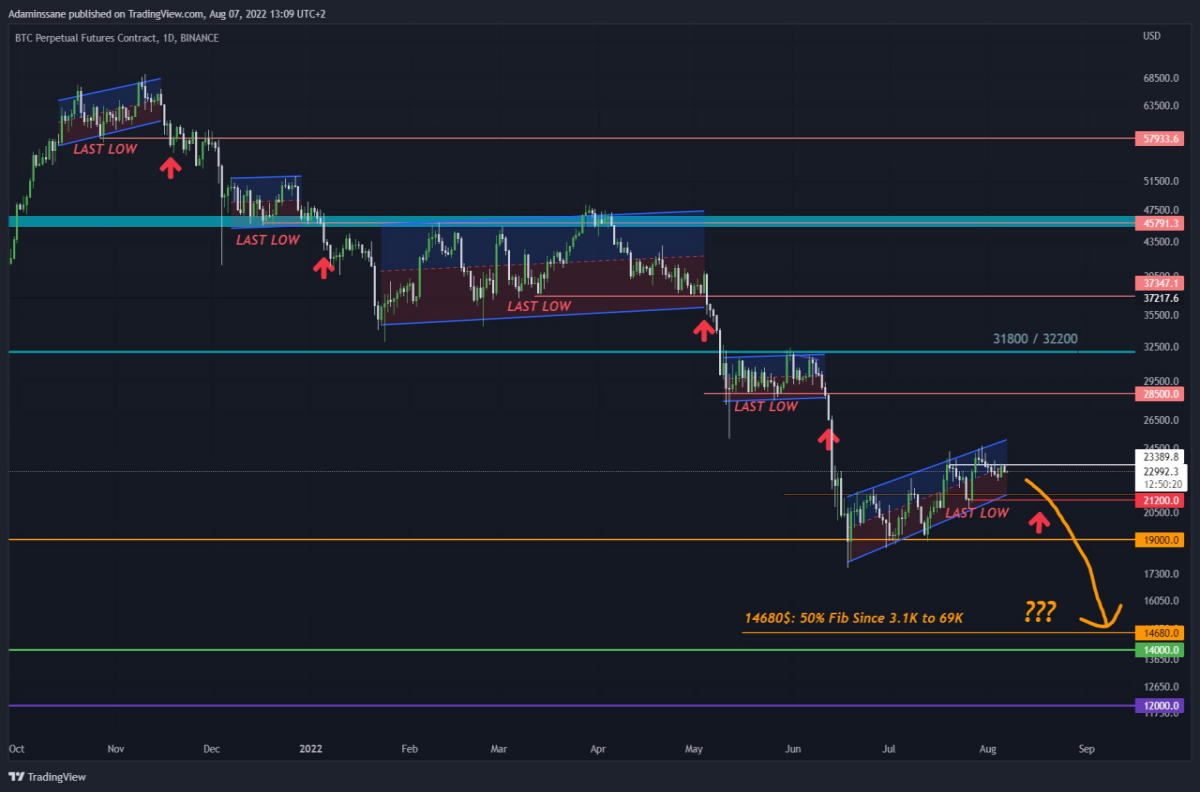1200x792 pixels.
Task: Click the Dec label on the time axis
Action: pos(211,748)
